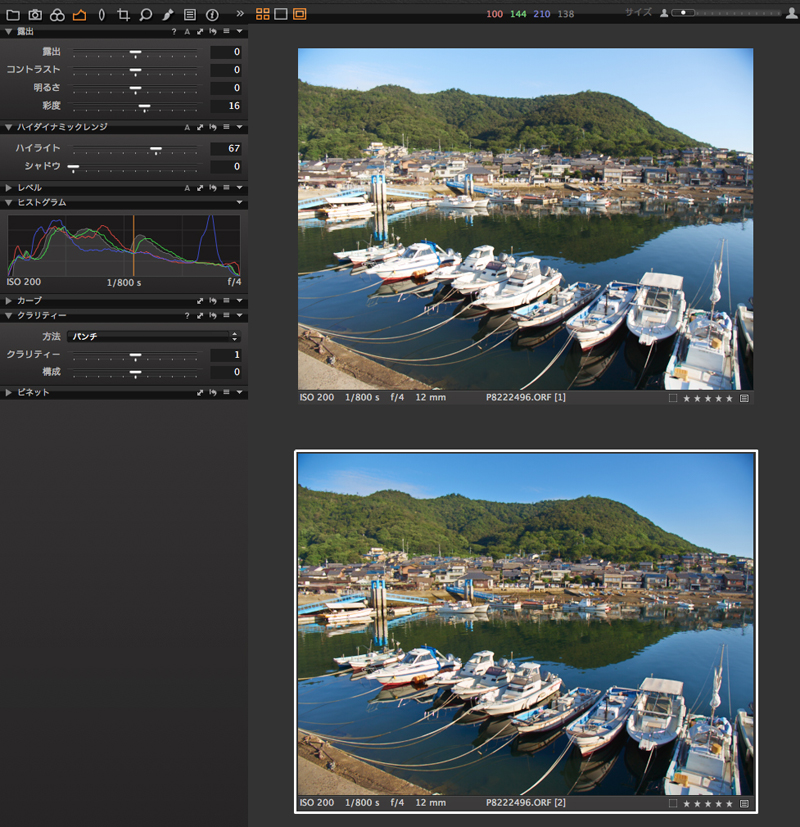
Task: Open the Library folder tool tab
Action: [x=13, y=15]
